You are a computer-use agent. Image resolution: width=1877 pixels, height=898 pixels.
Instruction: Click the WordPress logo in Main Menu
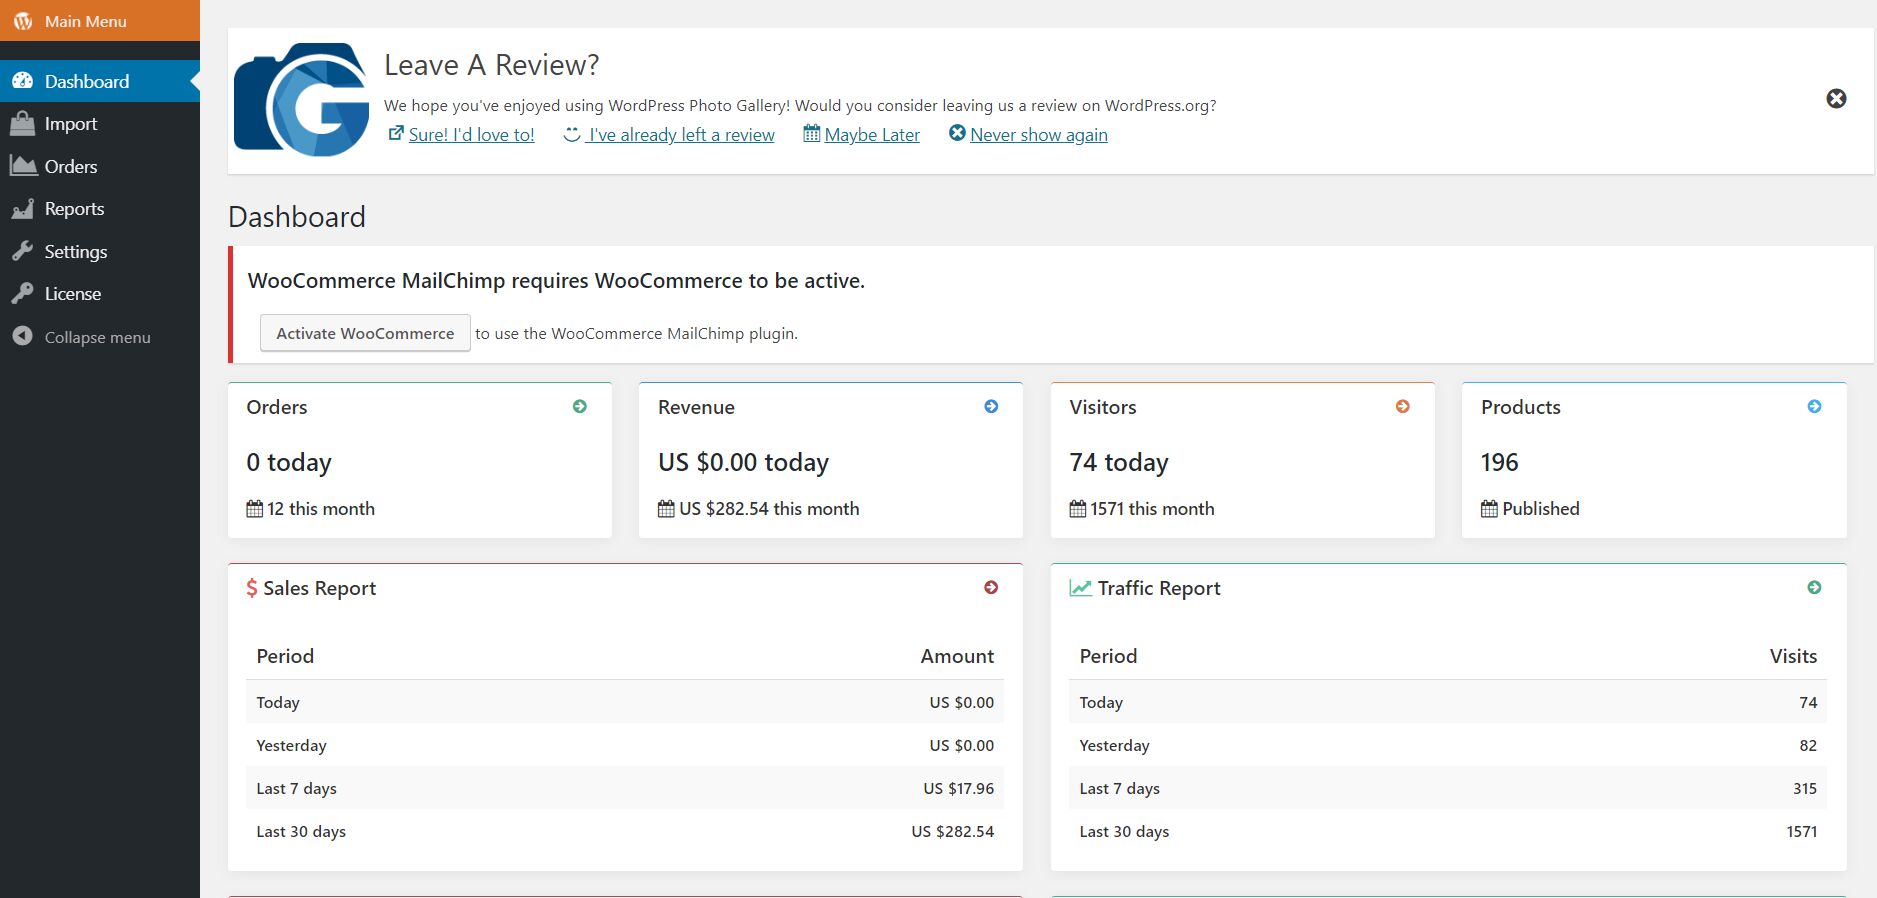(23, 21)
